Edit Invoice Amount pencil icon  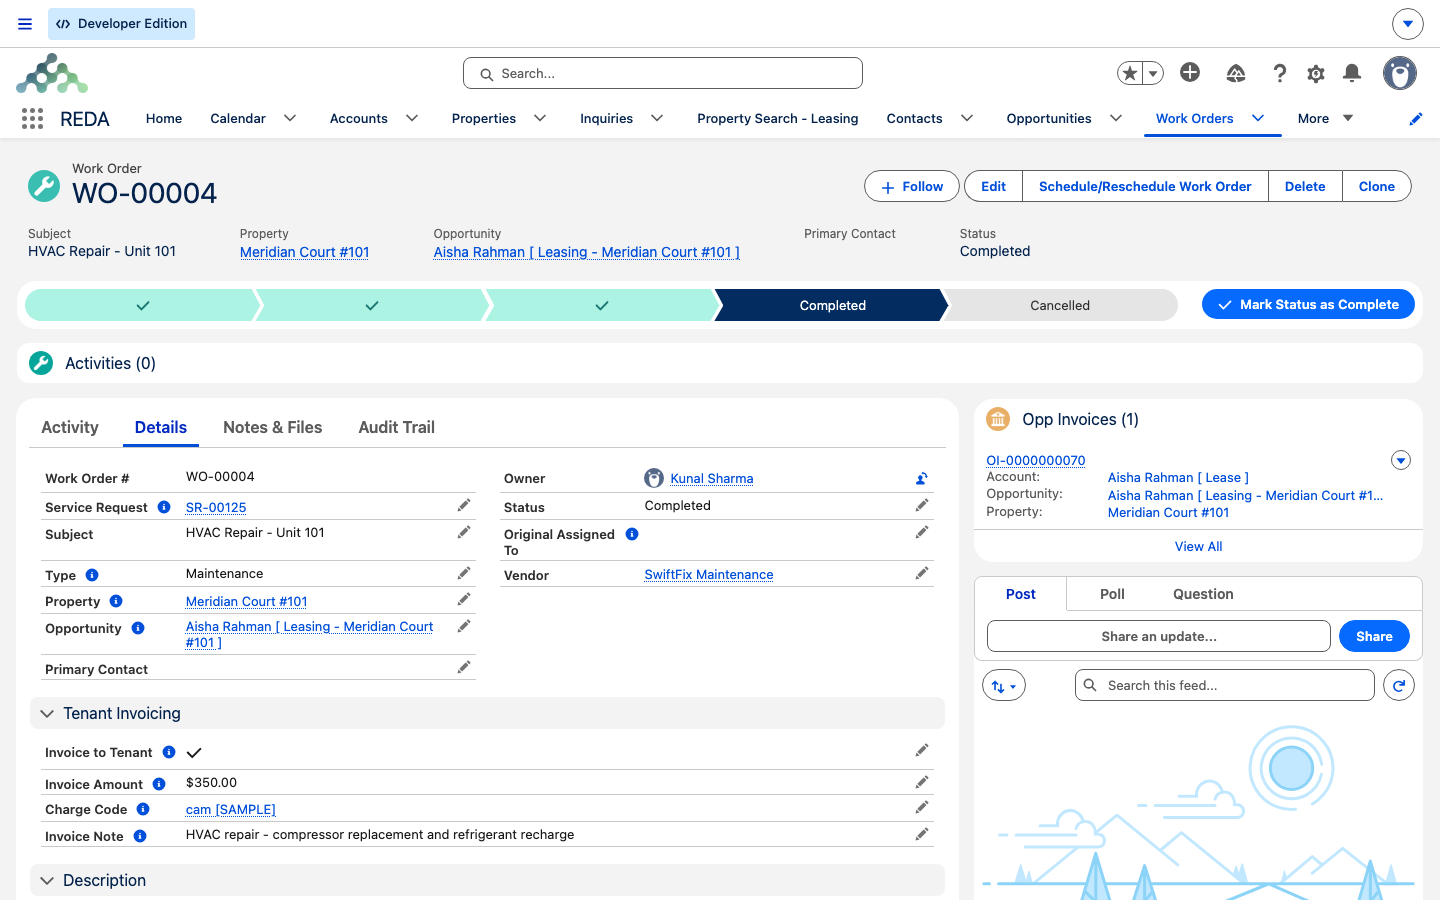point(922,782)
